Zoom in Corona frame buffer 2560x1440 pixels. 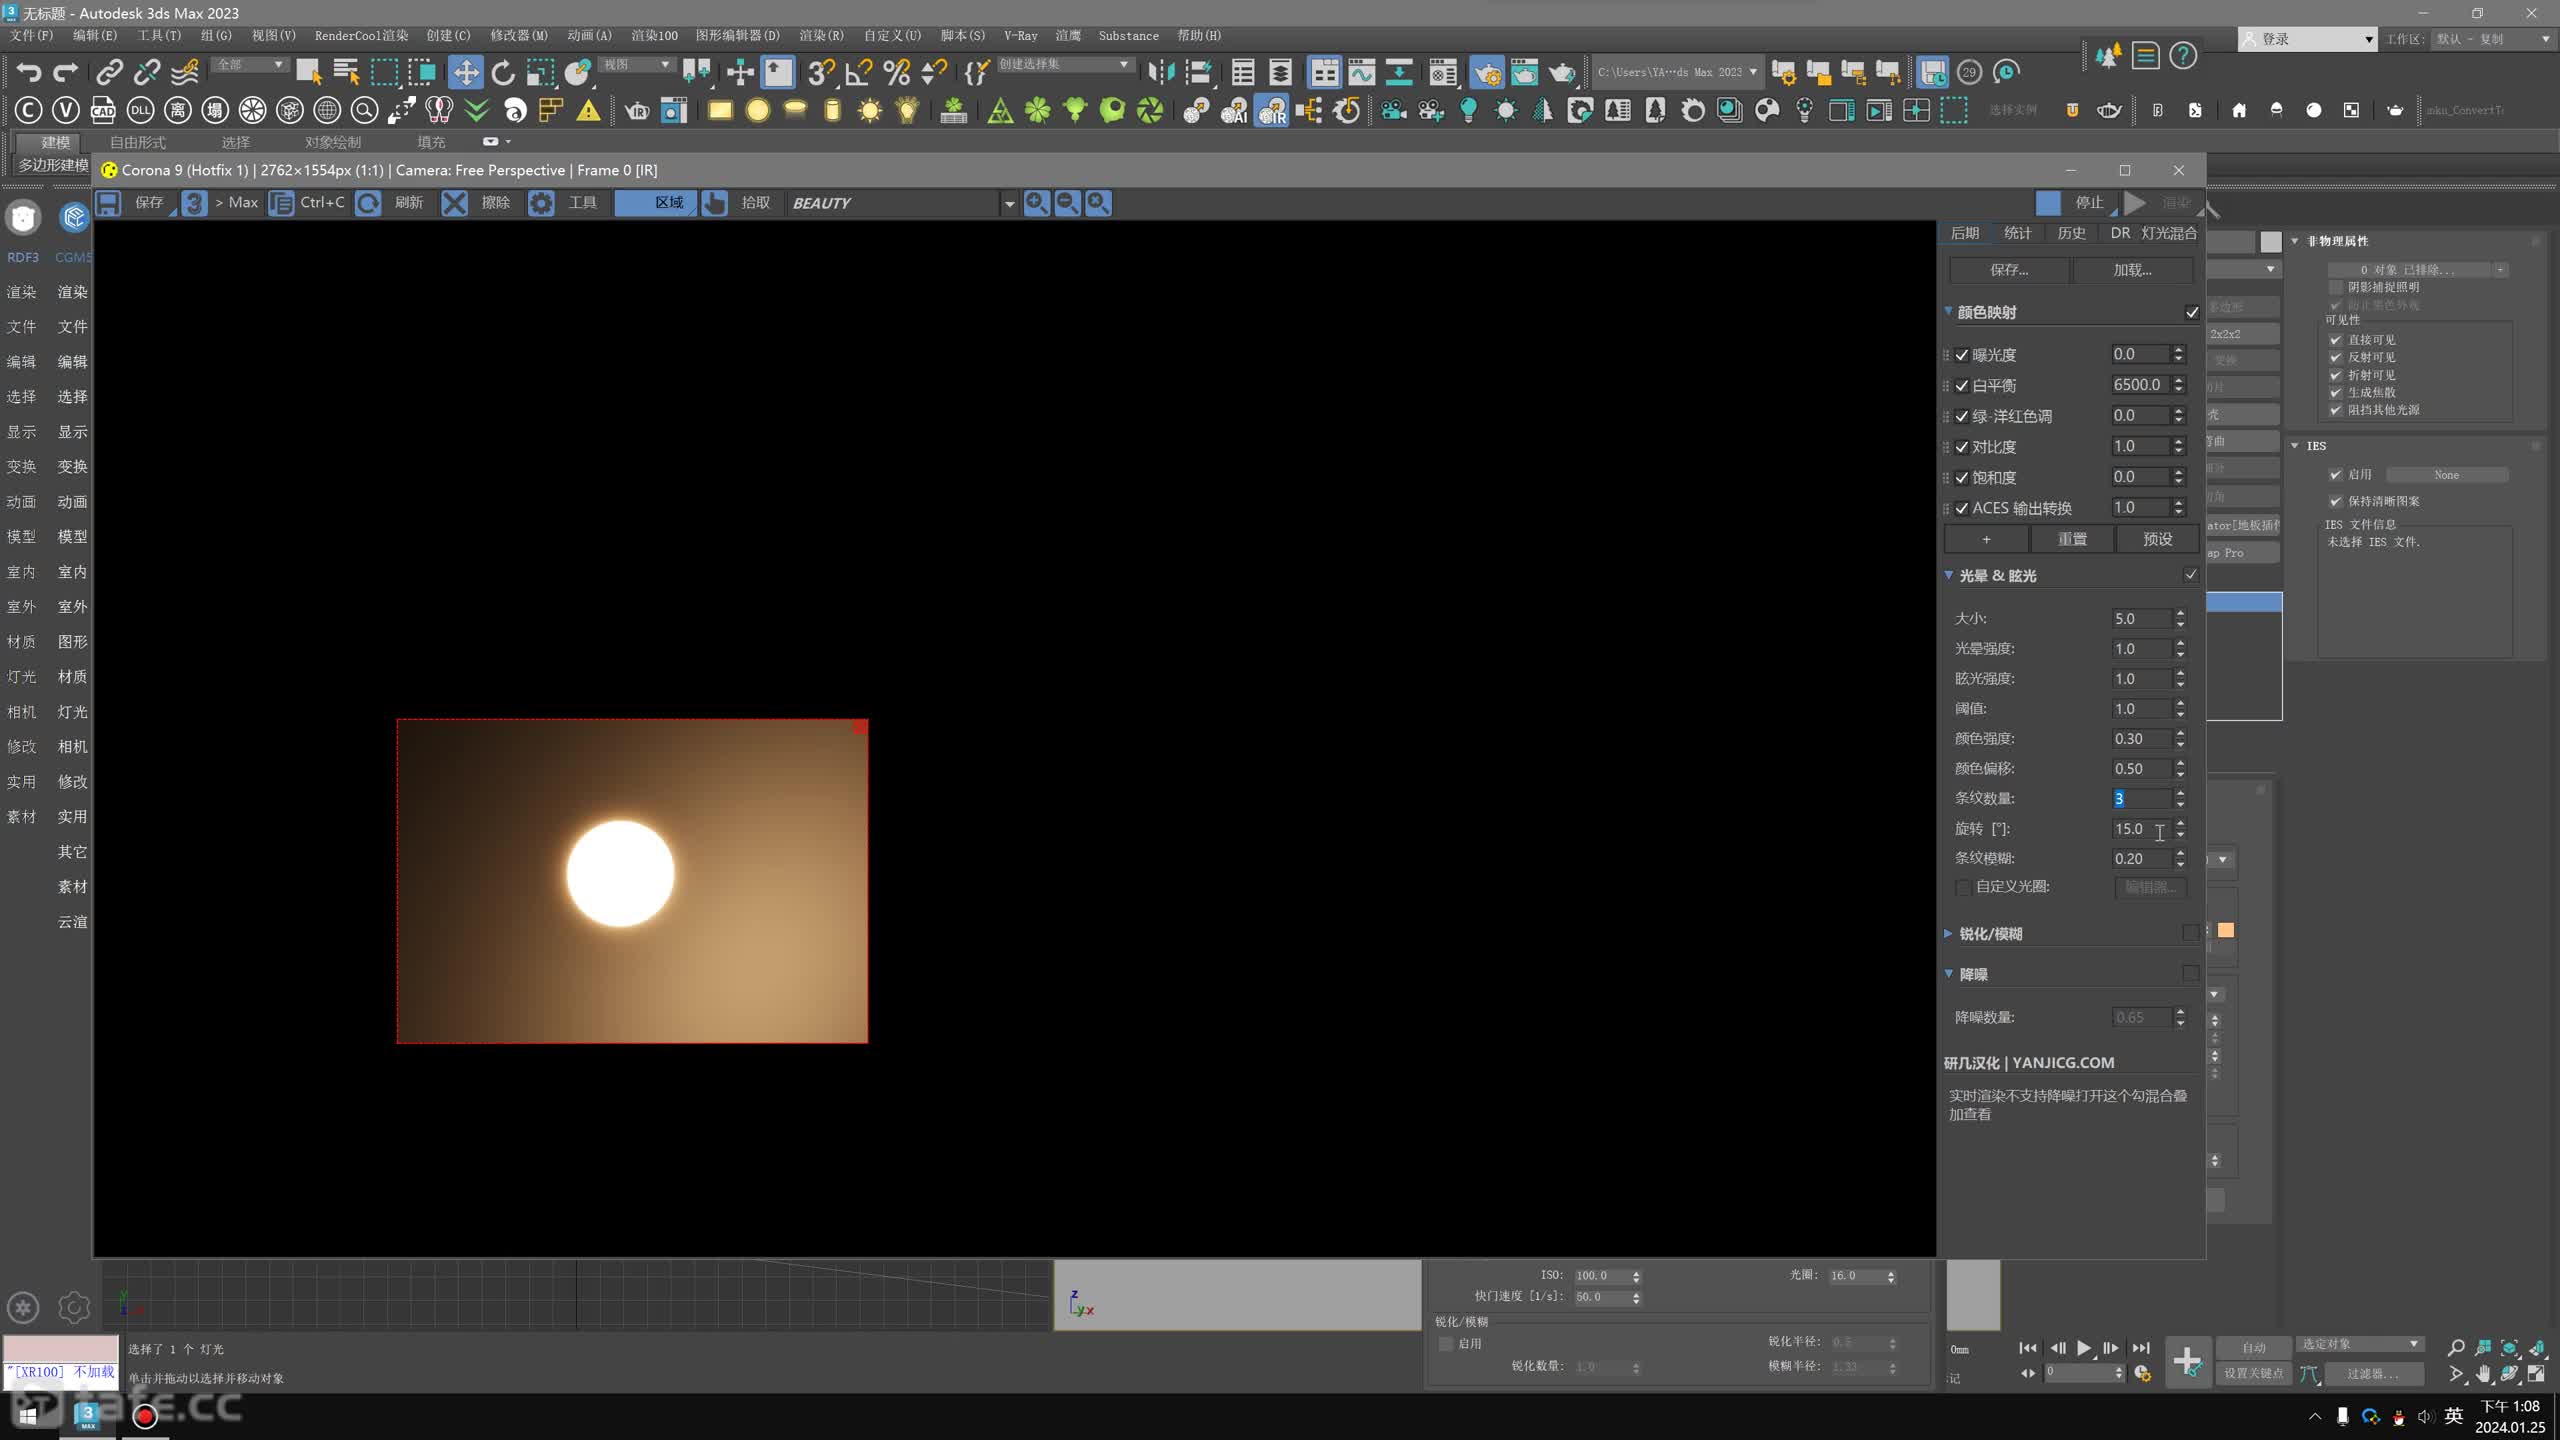(x=1037, y=203)
